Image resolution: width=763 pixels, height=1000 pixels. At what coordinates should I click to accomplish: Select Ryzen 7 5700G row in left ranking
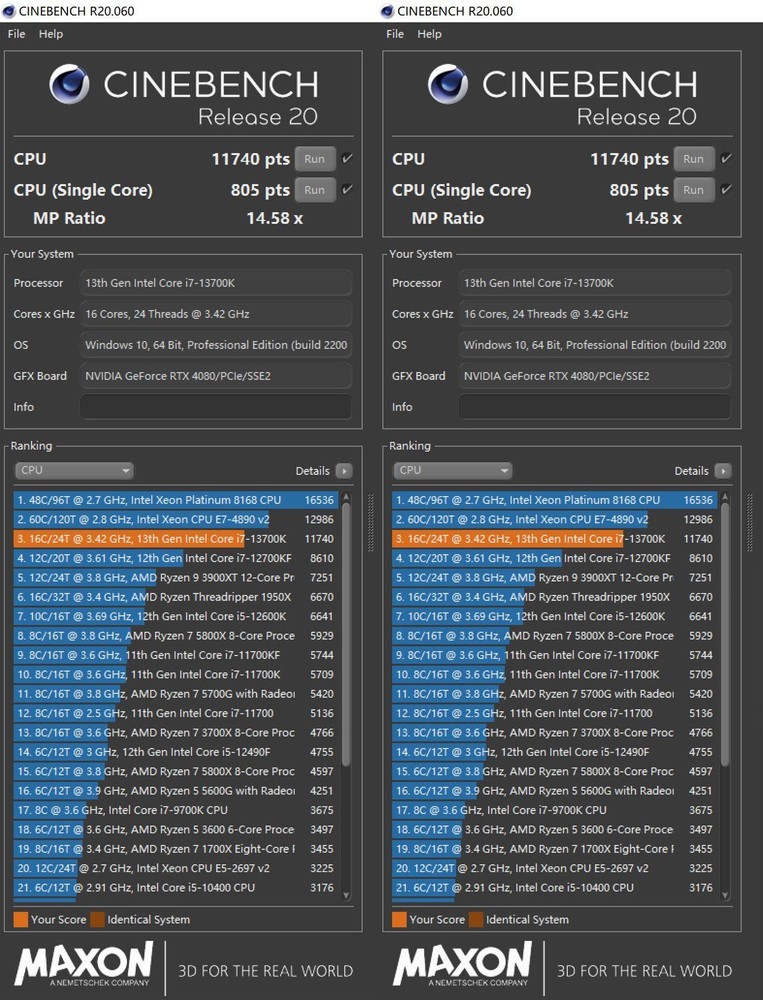coord(176,694)
